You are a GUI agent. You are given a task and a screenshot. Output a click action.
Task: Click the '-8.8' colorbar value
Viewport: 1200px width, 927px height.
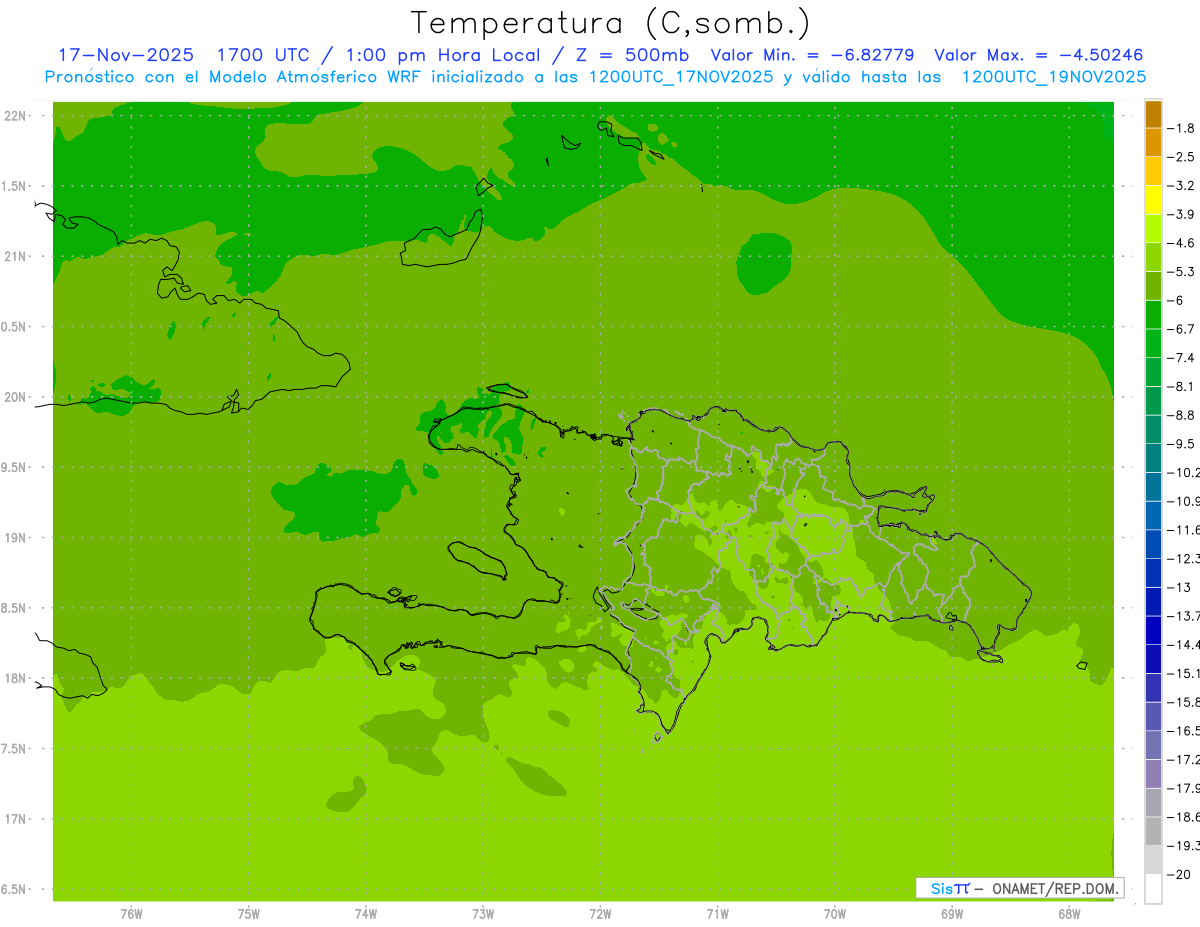coord(1180,415)
